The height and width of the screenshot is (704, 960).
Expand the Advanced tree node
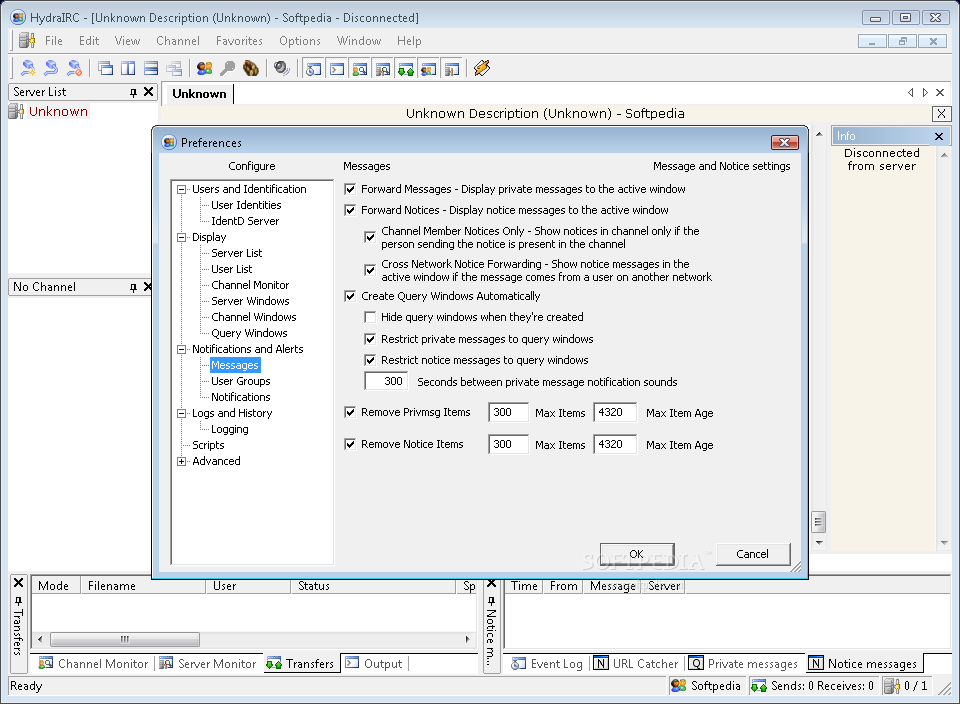181,462
